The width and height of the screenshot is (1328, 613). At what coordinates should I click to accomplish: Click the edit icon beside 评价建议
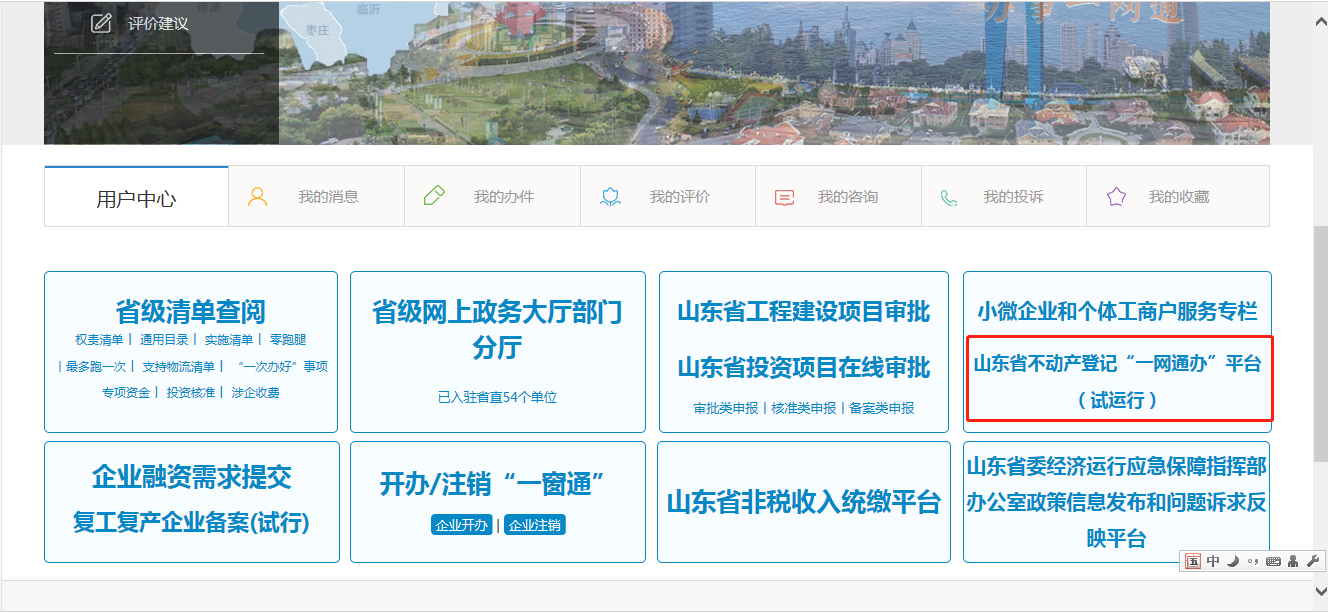(101, 23)
